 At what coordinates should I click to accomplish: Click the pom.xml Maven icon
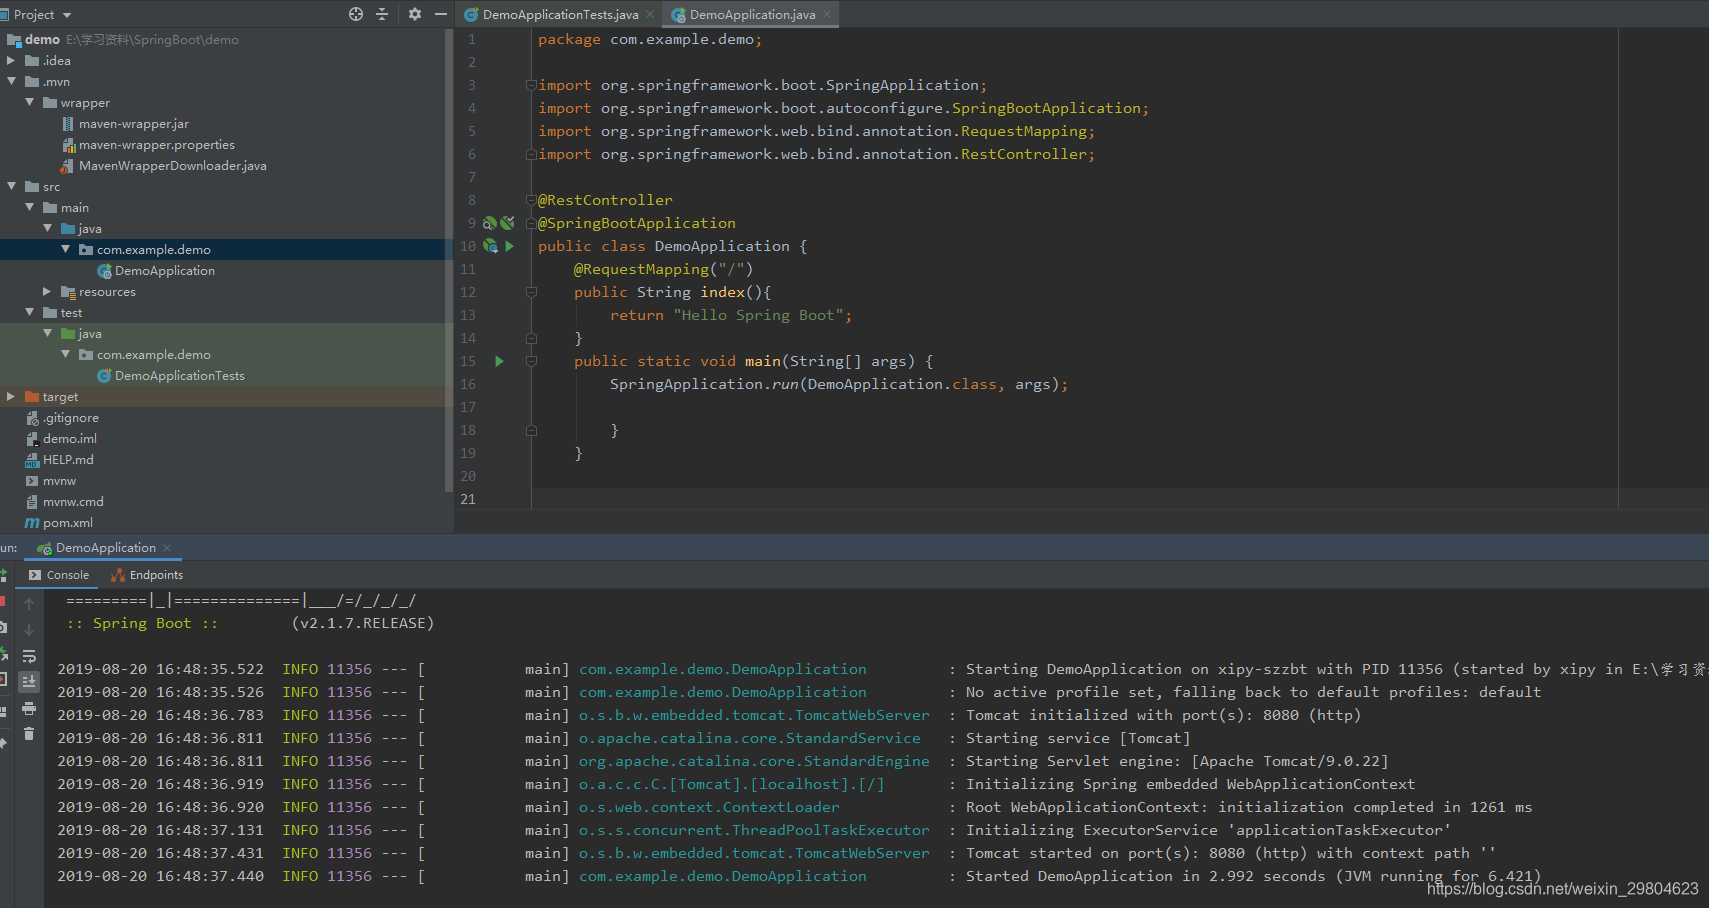(32, 523)
